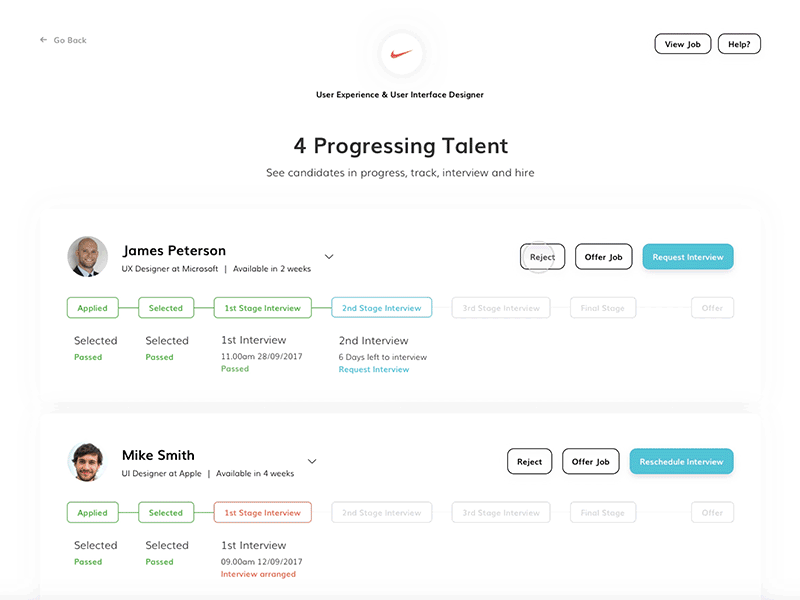
Task: Offer Job to Mike Smith
Action: pyautogui.click(x=590, y=462)
